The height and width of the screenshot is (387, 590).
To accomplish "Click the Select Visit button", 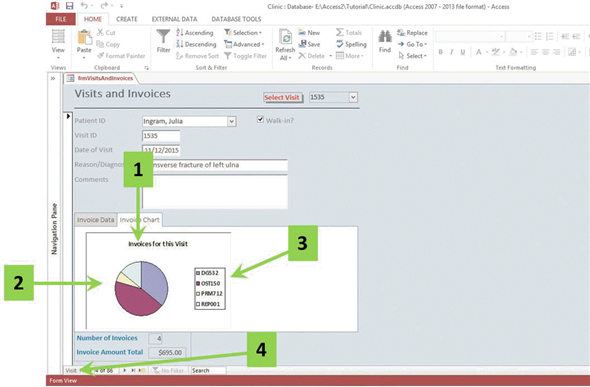I will (x=282, y=97).
